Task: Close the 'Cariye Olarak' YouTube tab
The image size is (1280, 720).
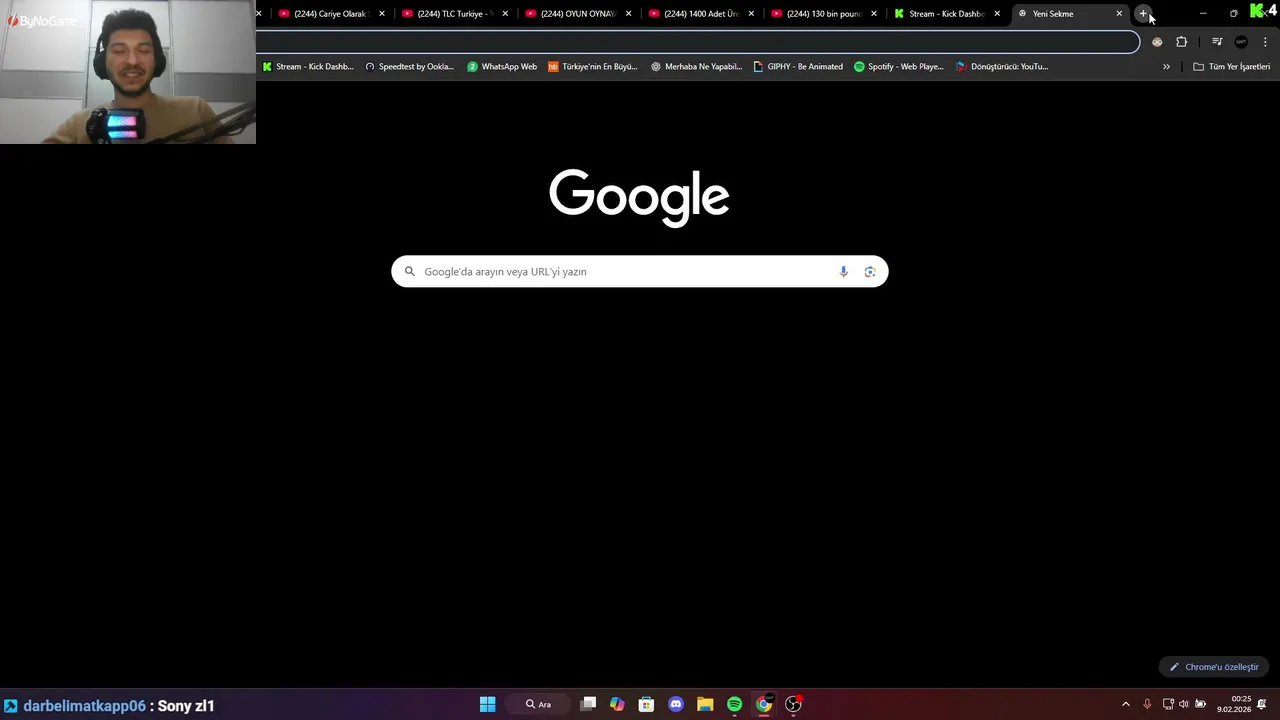Action: (382, 14)
